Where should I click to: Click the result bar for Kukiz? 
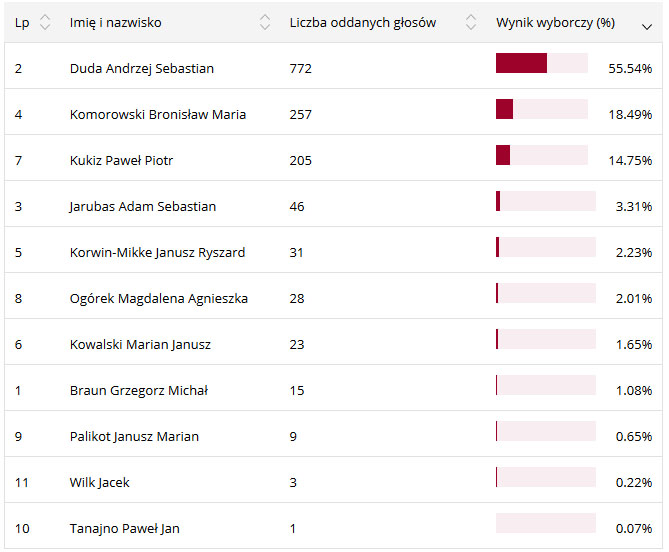pyautogui.click(x=541, y=156)
